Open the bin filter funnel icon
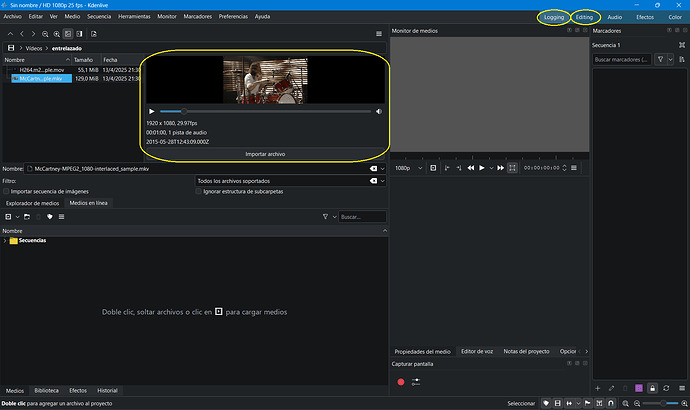 tap(325, 216)
